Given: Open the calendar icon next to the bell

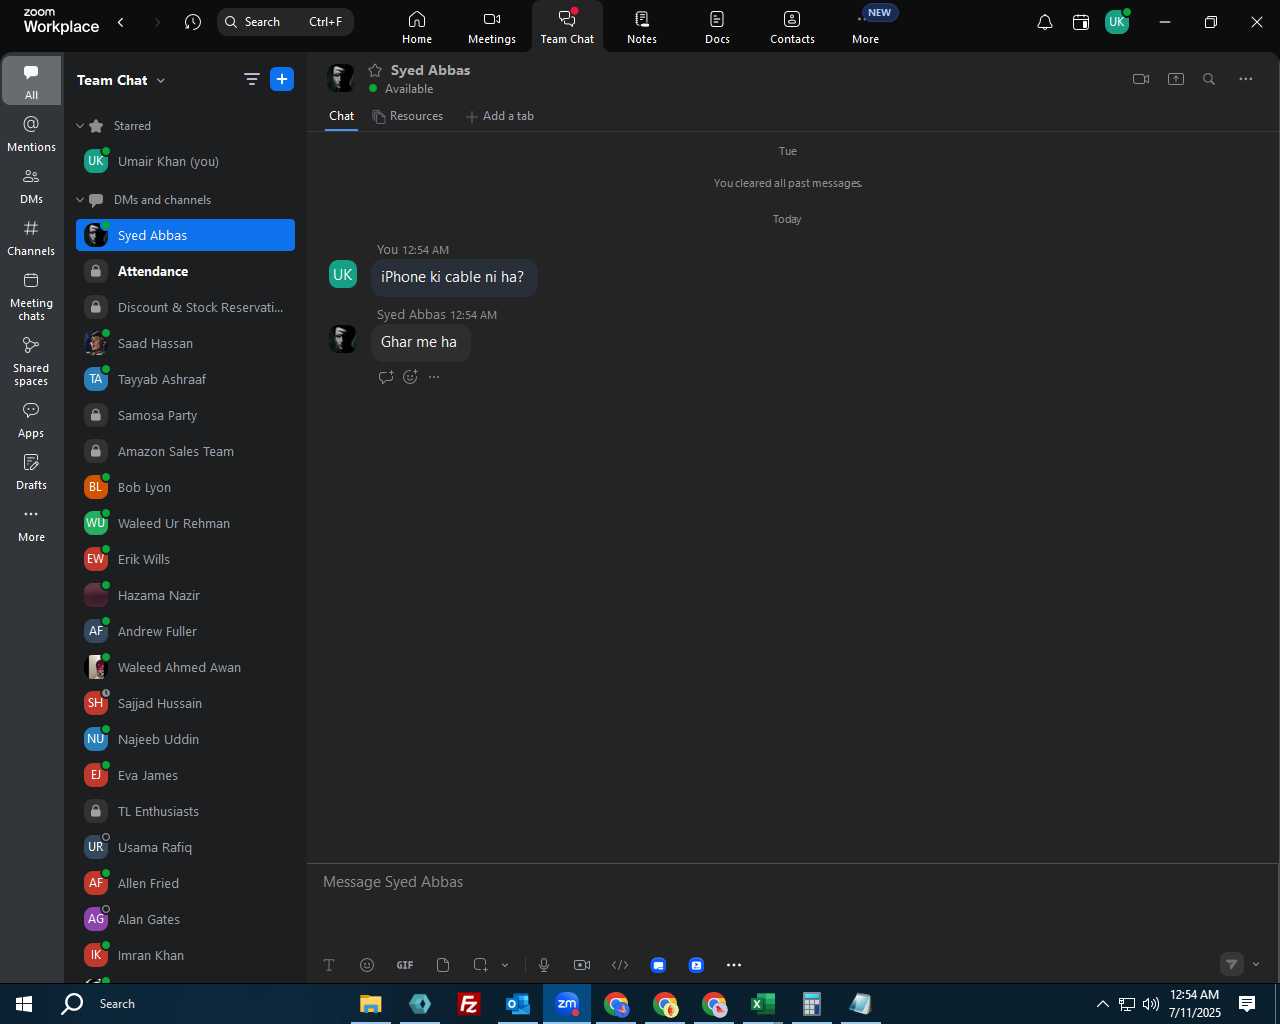Looking at the screenshot, I should (x=1081, y=22).
